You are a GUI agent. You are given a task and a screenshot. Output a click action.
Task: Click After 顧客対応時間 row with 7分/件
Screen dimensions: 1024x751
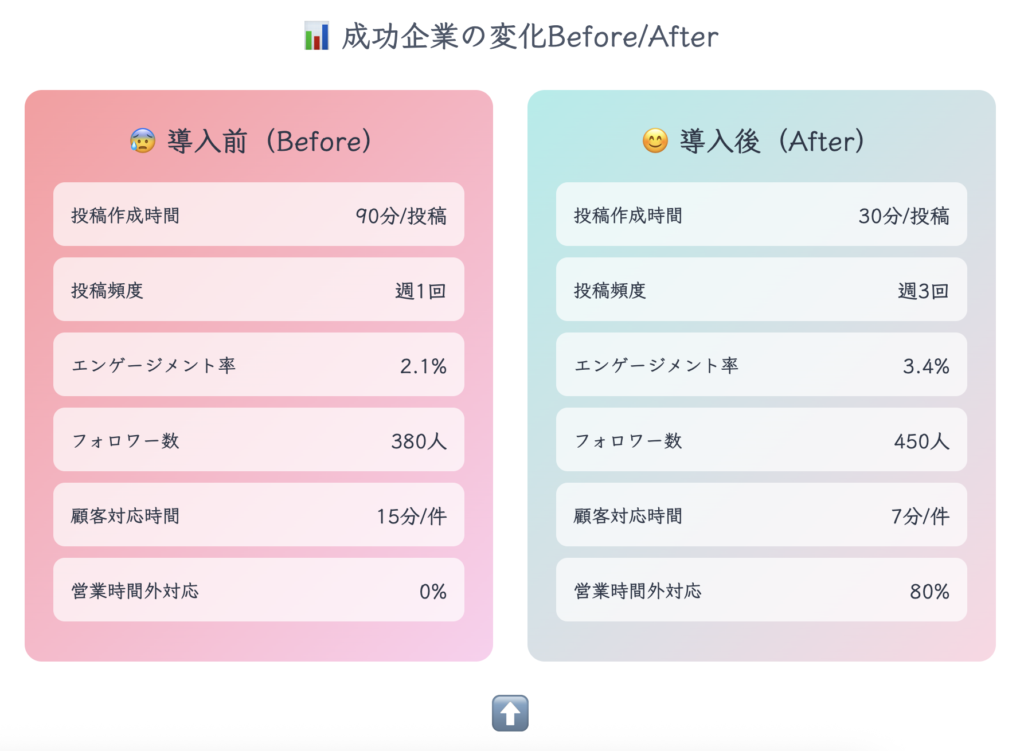click(x=761, y=516)
